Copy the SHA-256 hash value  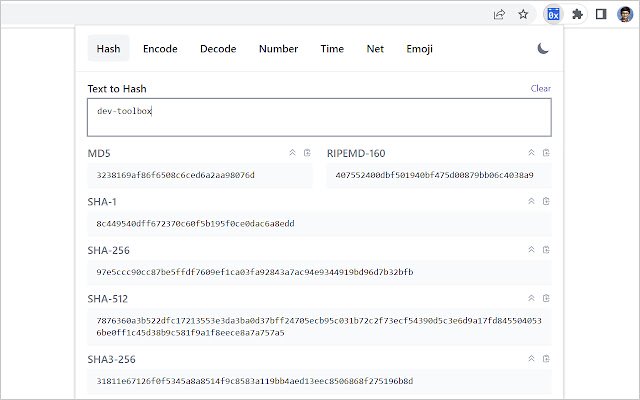546,249
